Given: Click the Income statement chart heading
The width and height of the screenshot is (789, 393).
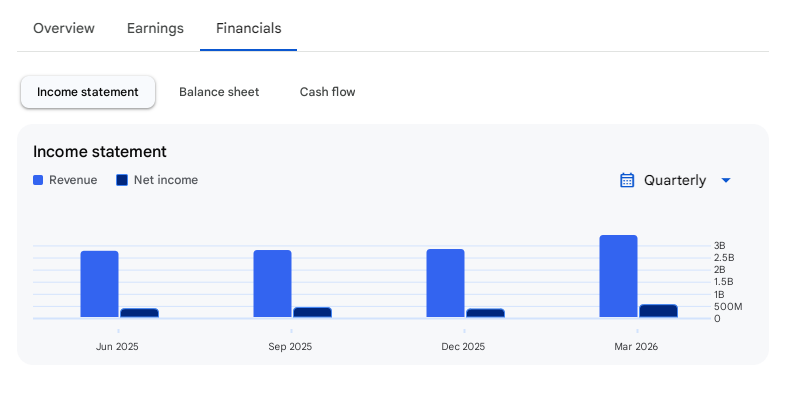Looking at the screenshot, I should pos(100,151).
